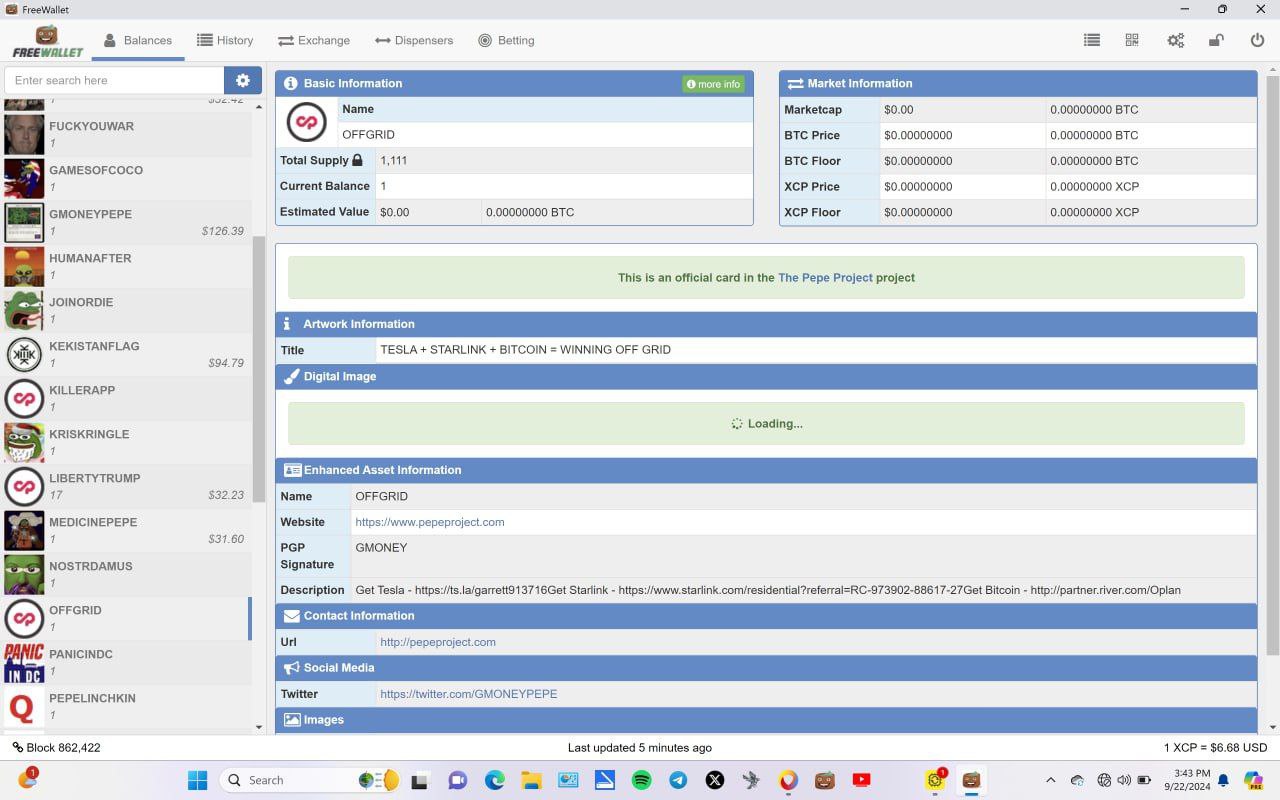
Task: Click 1 XCP = $6.68 USD status text
Action: (x=1215, y=747)
